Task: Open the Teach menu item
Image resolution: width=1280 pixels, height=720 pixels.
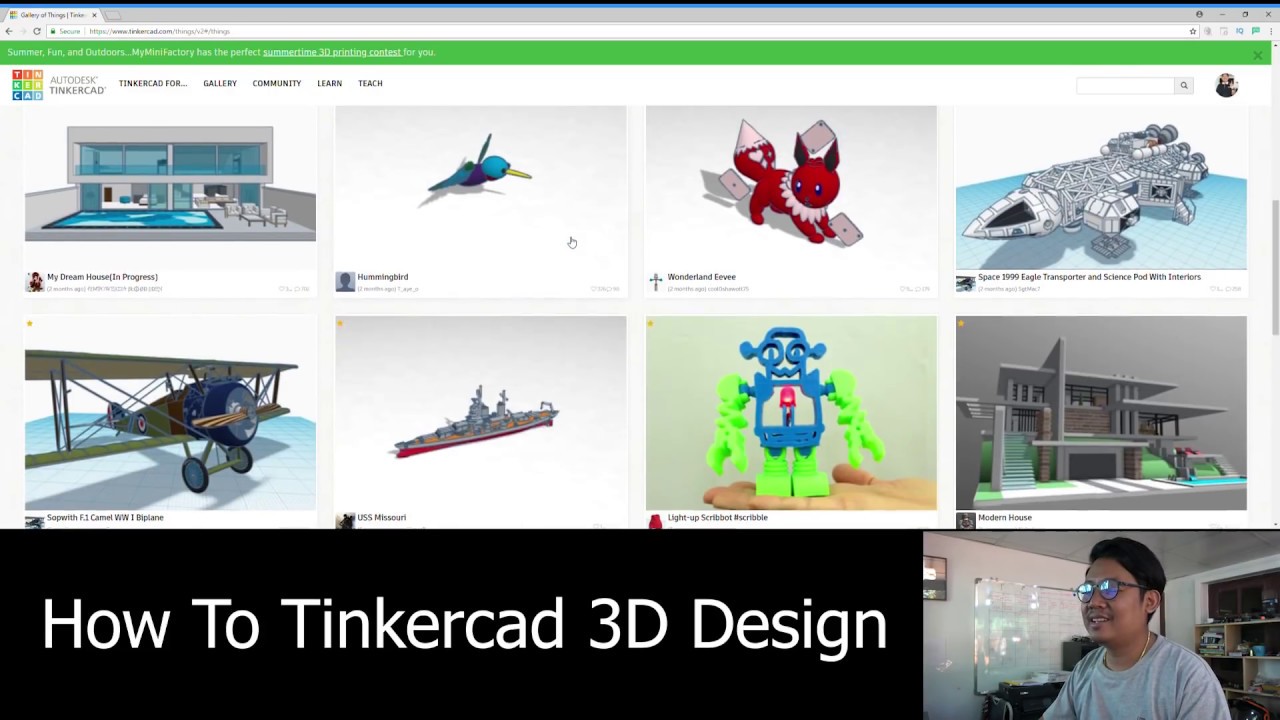Action: [x=370, y=84]
